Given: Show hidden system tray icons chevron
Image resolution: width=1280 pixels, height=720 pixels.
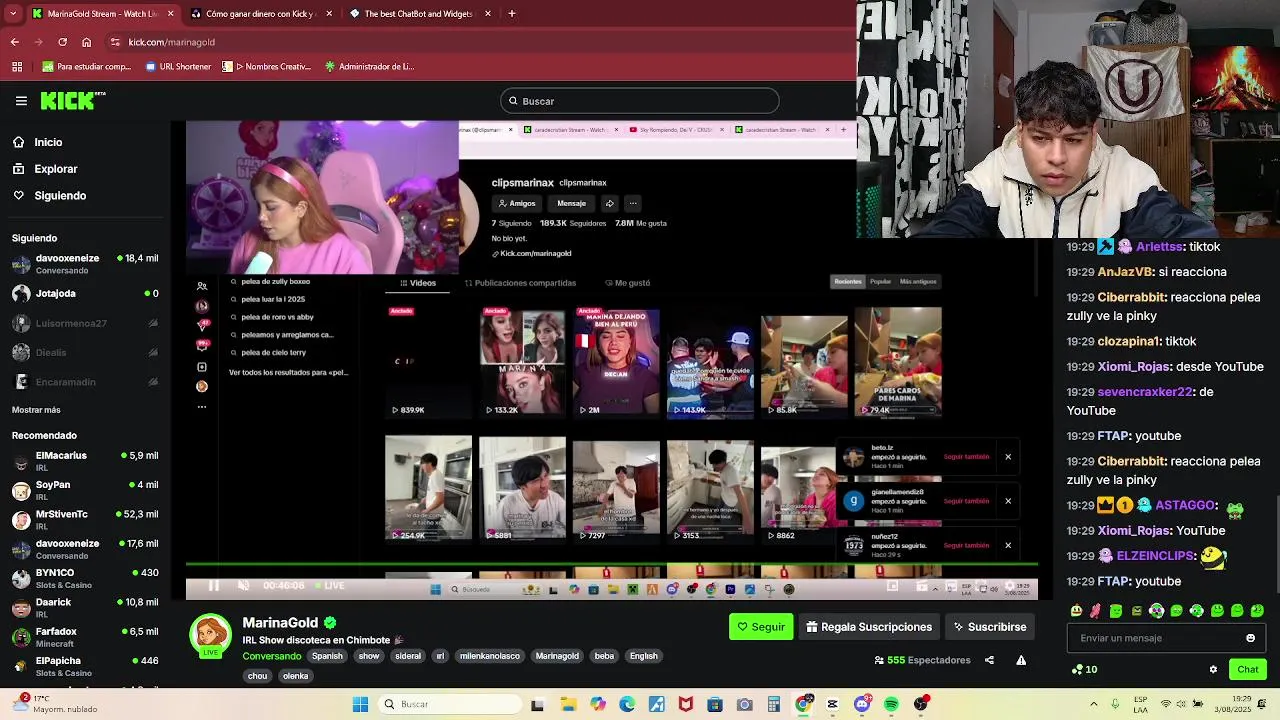Looking at the screenshot, I should [x=1093, y=704].
